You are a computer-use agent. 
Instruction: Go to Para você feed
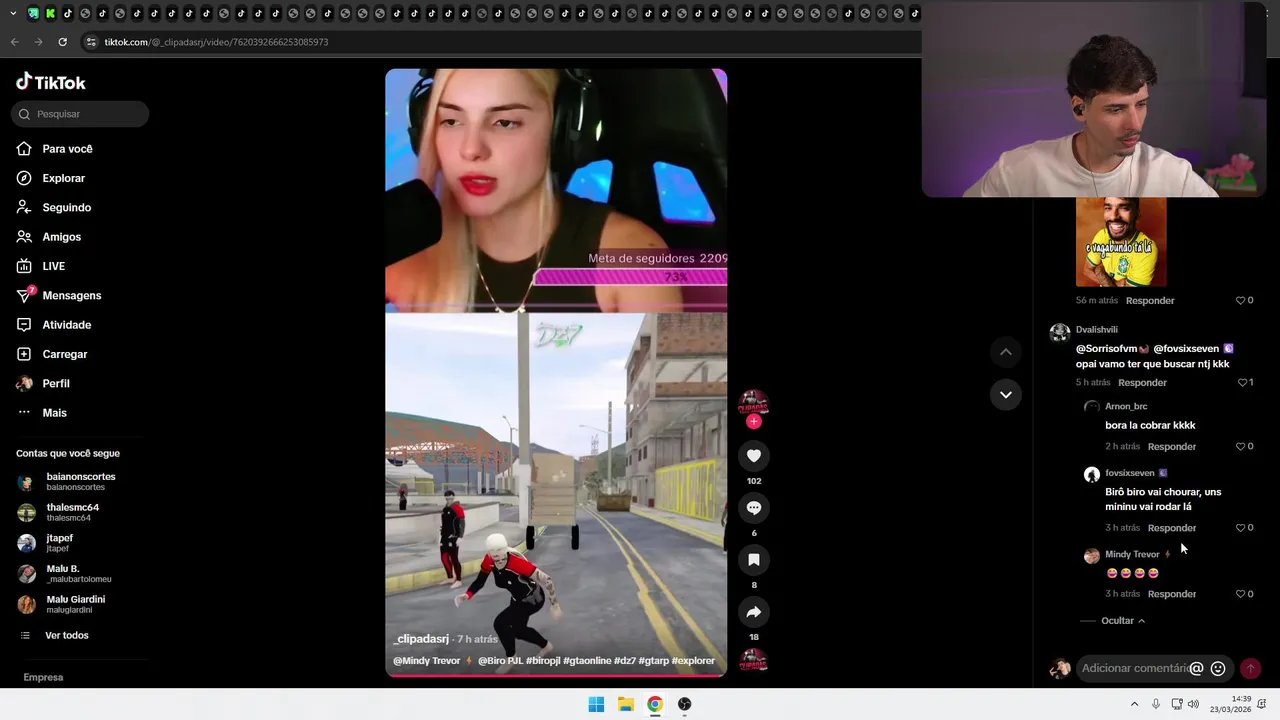point(67,149)
